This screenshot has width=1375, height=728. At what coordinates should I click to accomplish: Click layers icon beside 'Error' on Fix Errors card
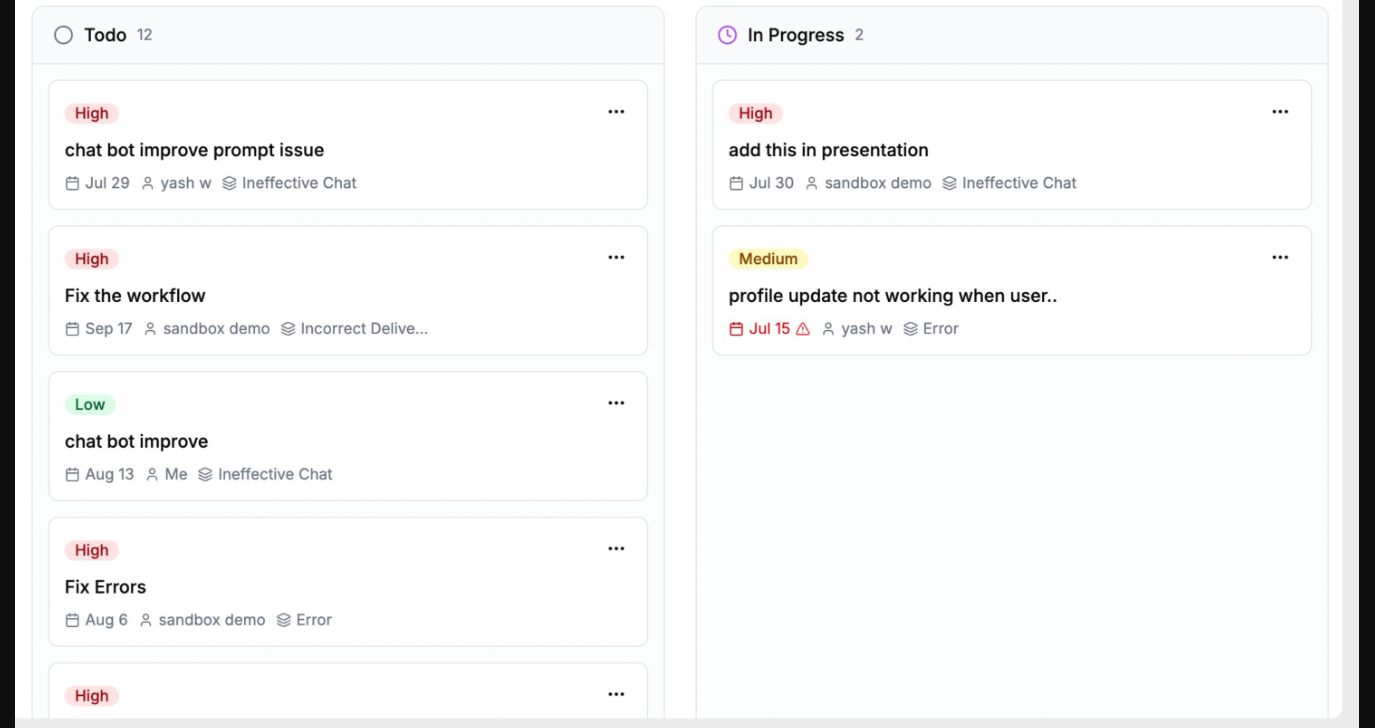pyautogui.click(x=284, y=620)
